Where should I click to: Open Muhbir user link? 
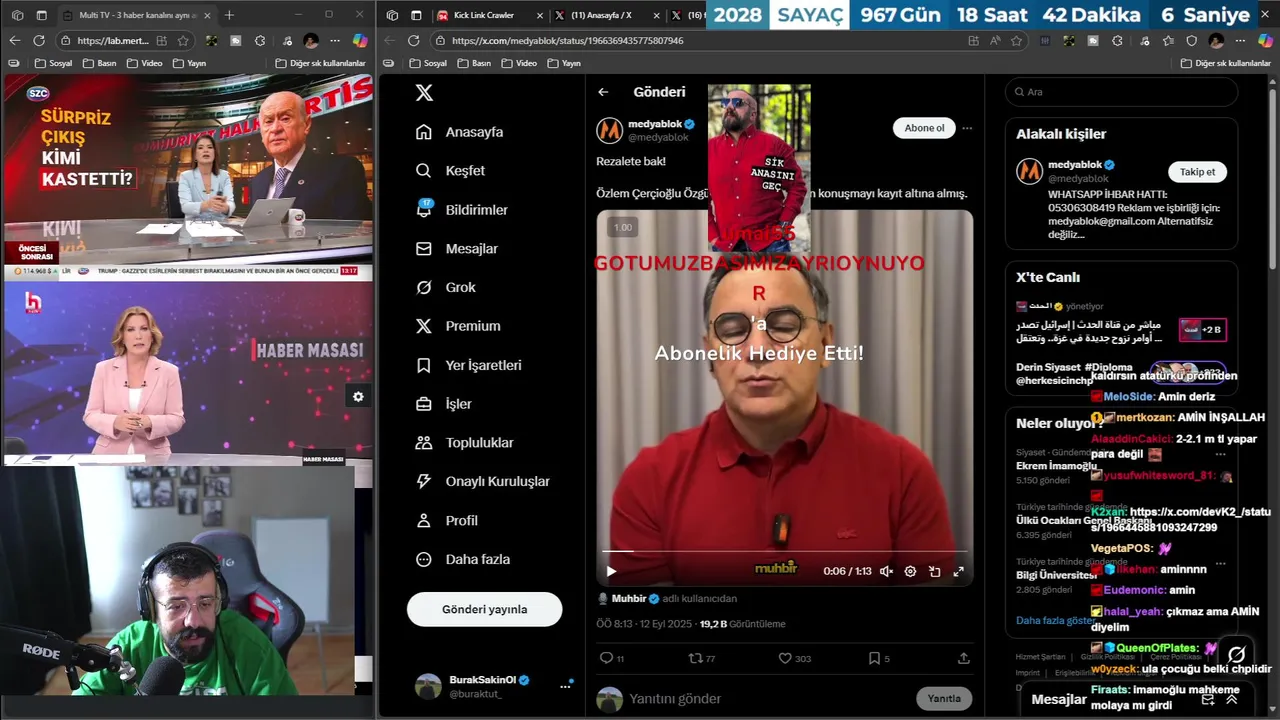point(629,599)
